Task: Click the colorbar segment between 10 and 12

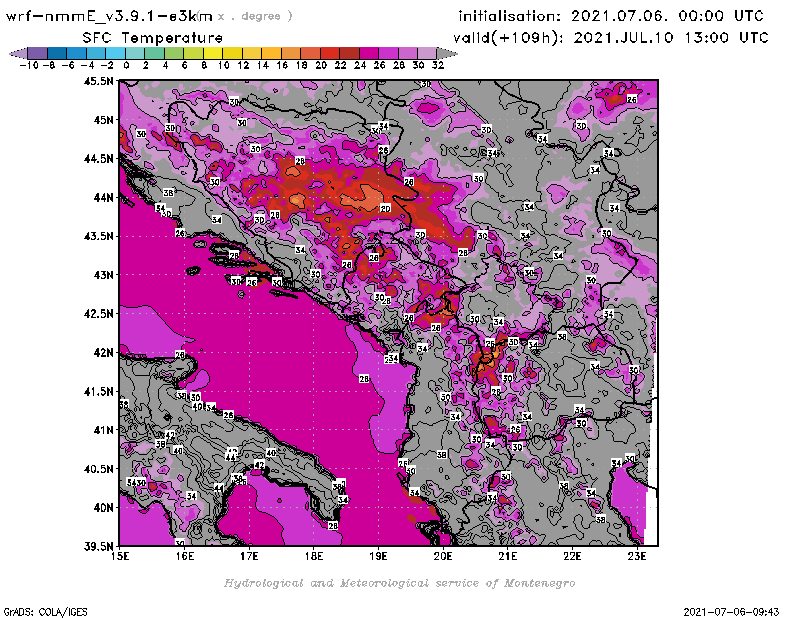Action: [232, 53]
